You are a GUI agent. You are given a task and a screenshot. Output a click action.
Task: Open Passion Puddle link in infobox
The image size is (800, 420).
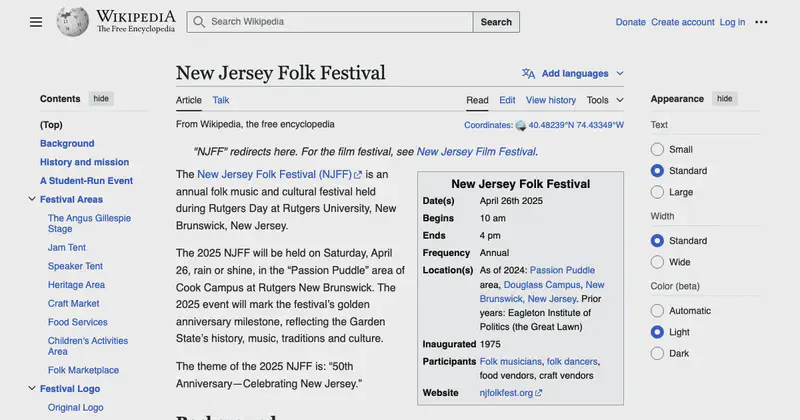coord(562,270)
